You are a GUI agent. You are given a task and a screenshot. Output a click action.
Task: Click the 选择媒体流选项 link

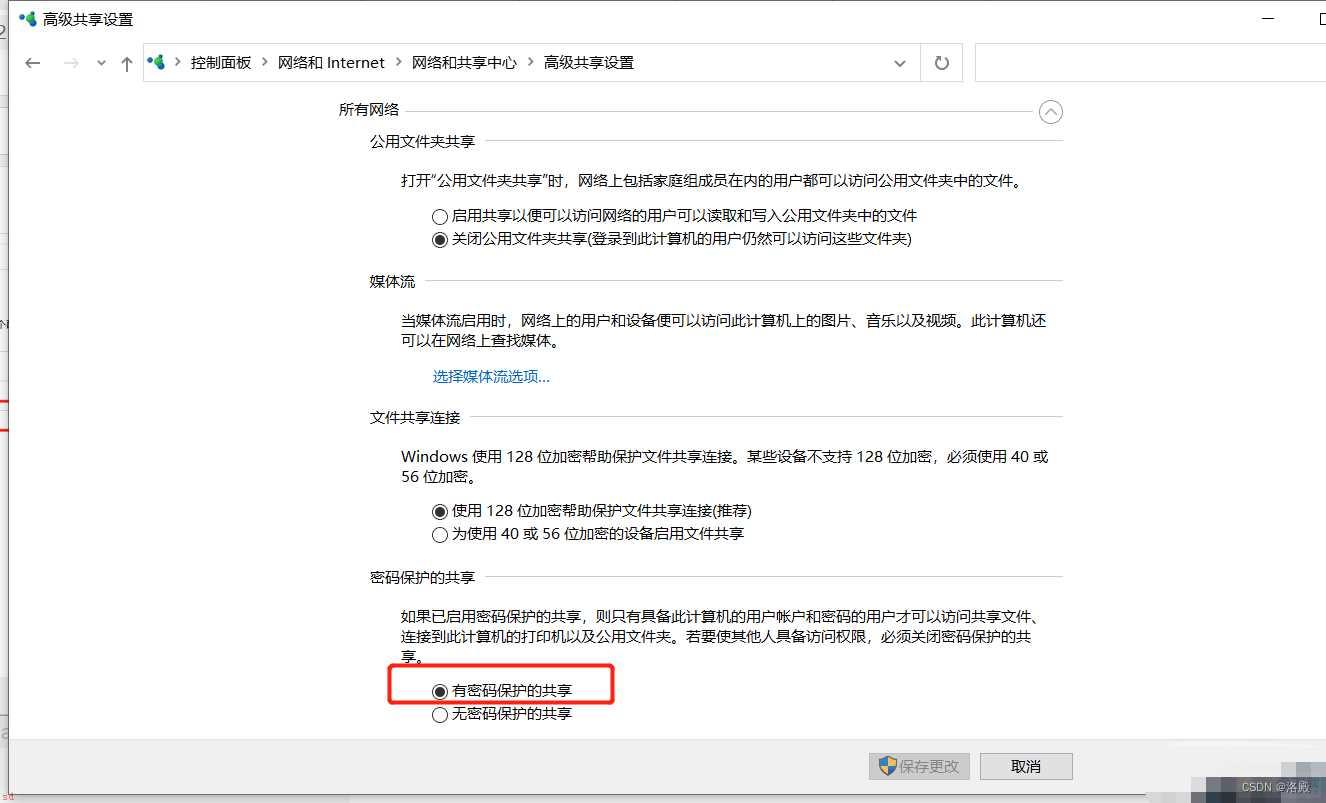point(491,377)
